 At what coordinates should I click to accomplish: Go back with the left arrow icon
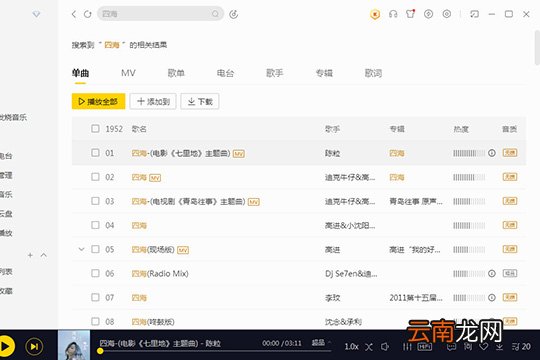tap(74, 14)
